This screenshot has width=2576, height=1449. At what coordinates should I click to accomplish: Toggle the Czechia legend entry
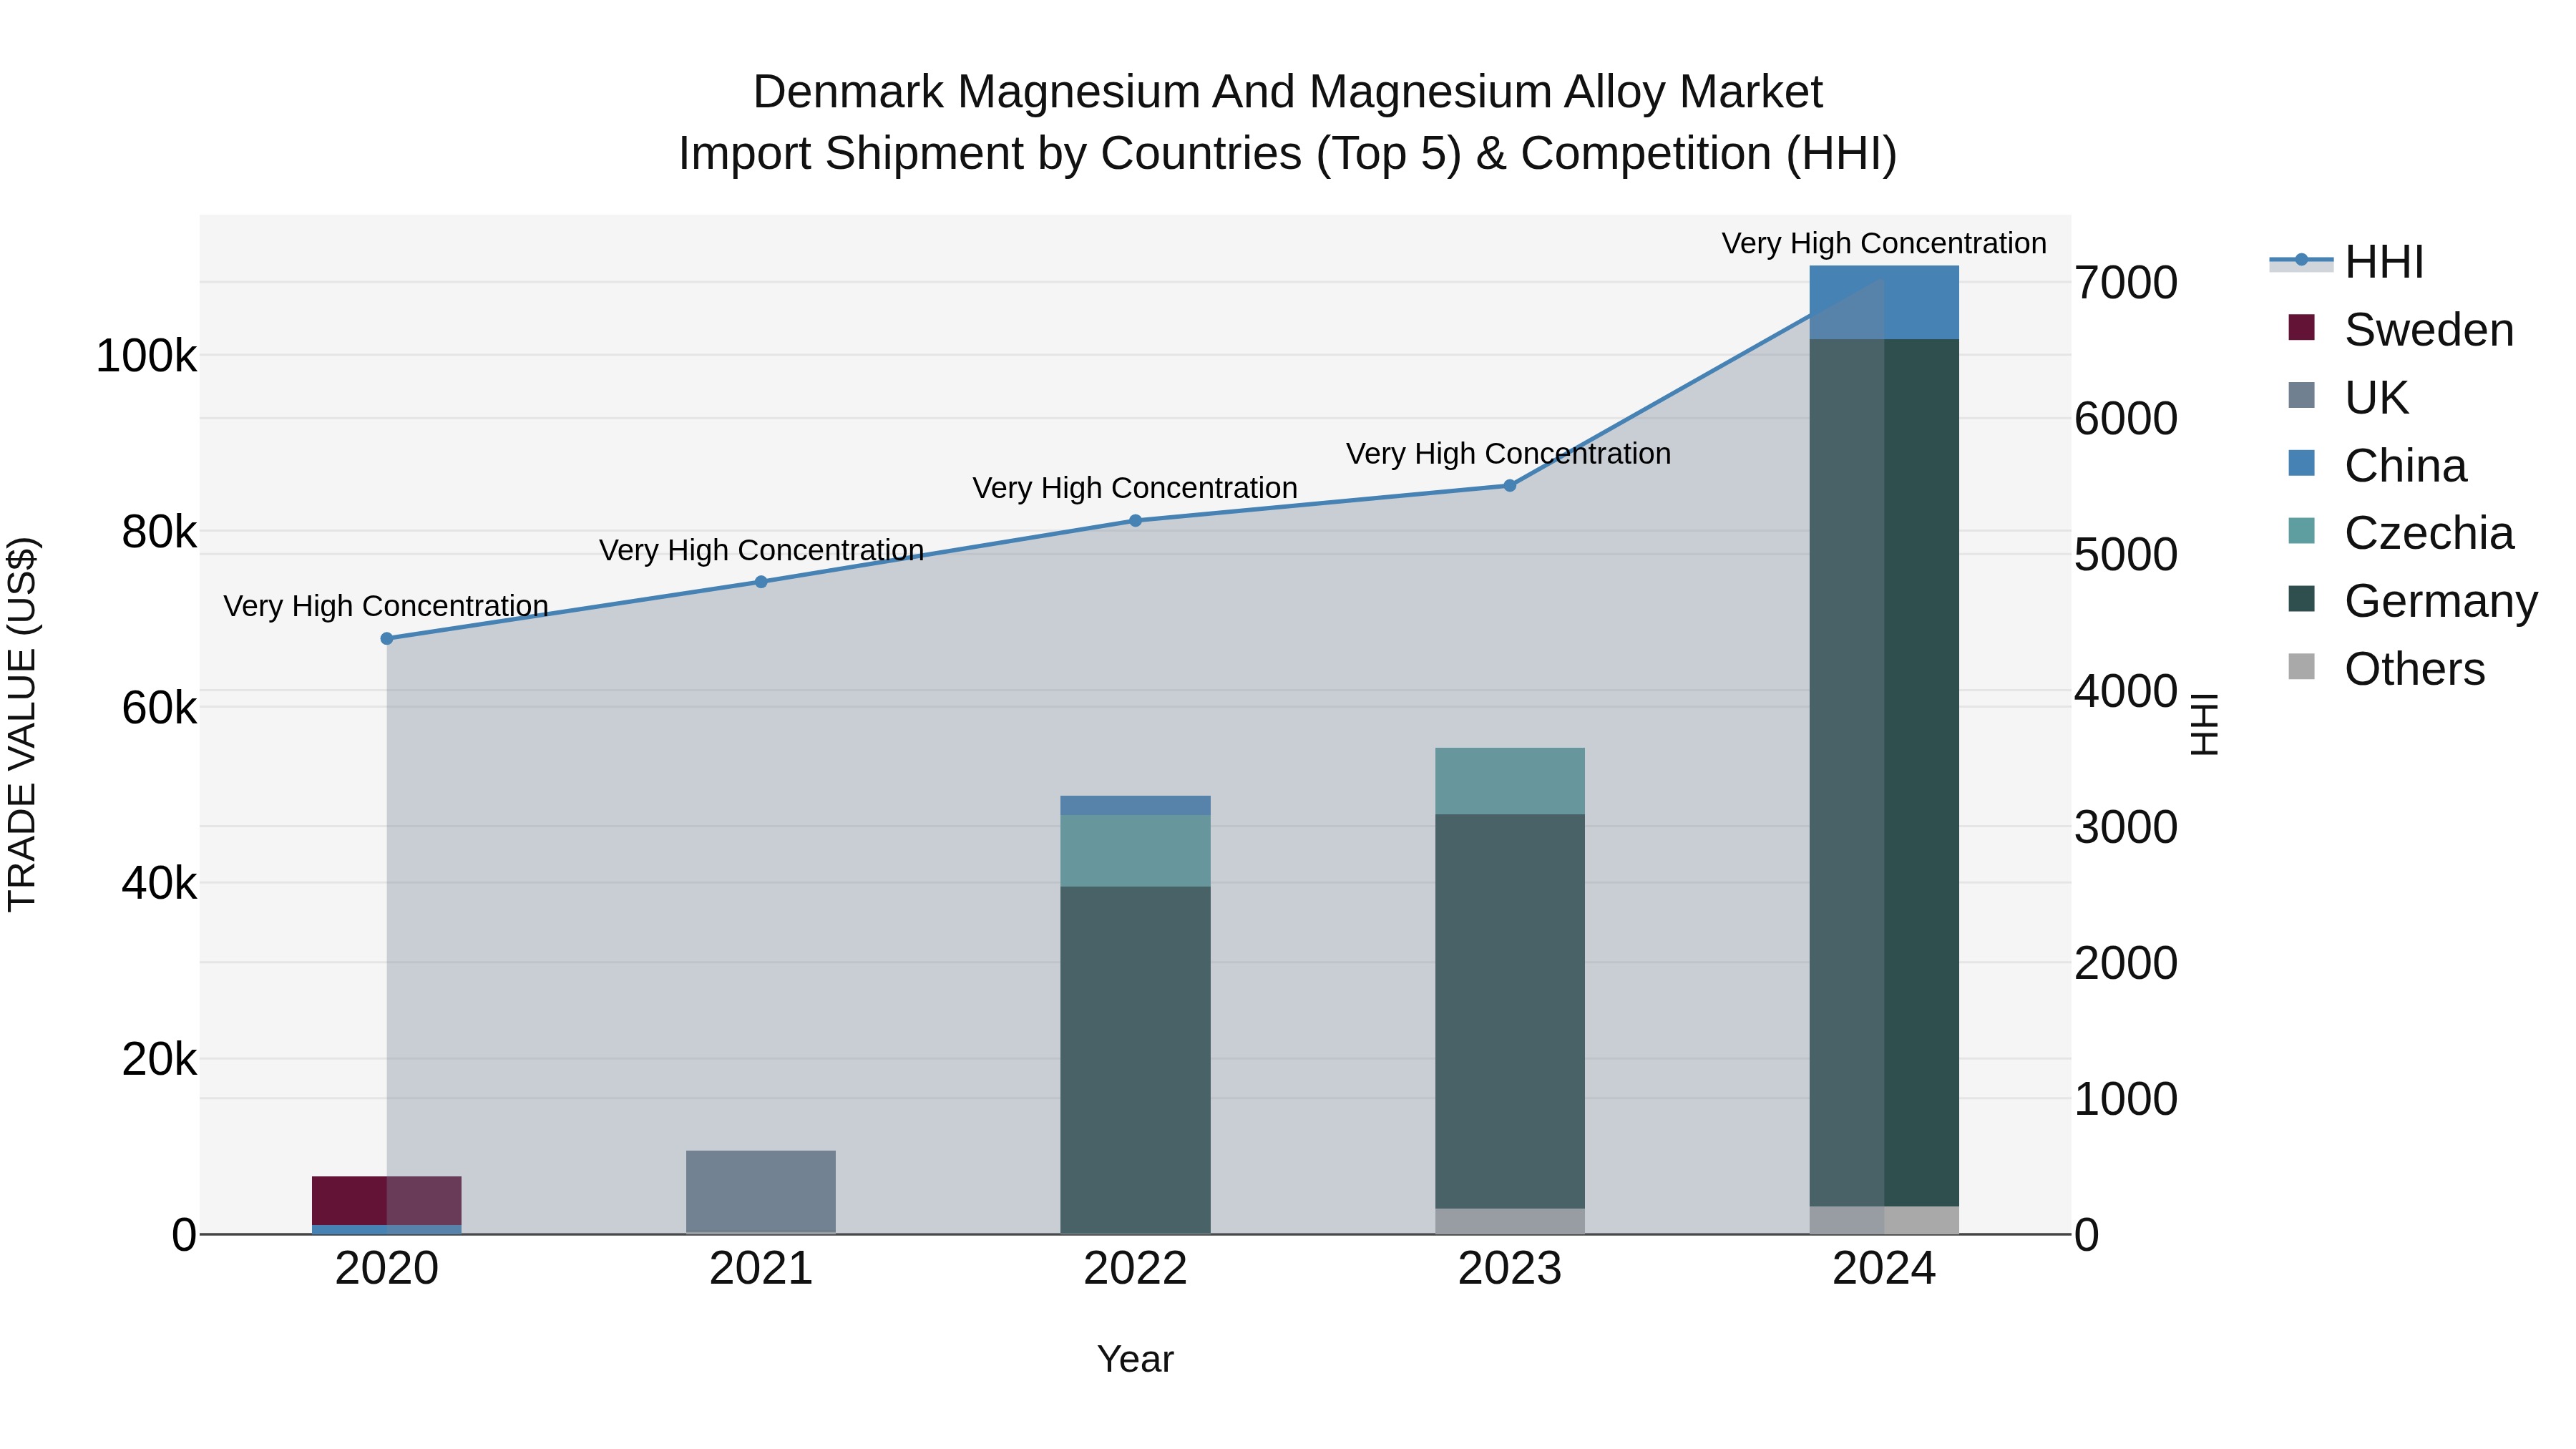pos(2401,533)
